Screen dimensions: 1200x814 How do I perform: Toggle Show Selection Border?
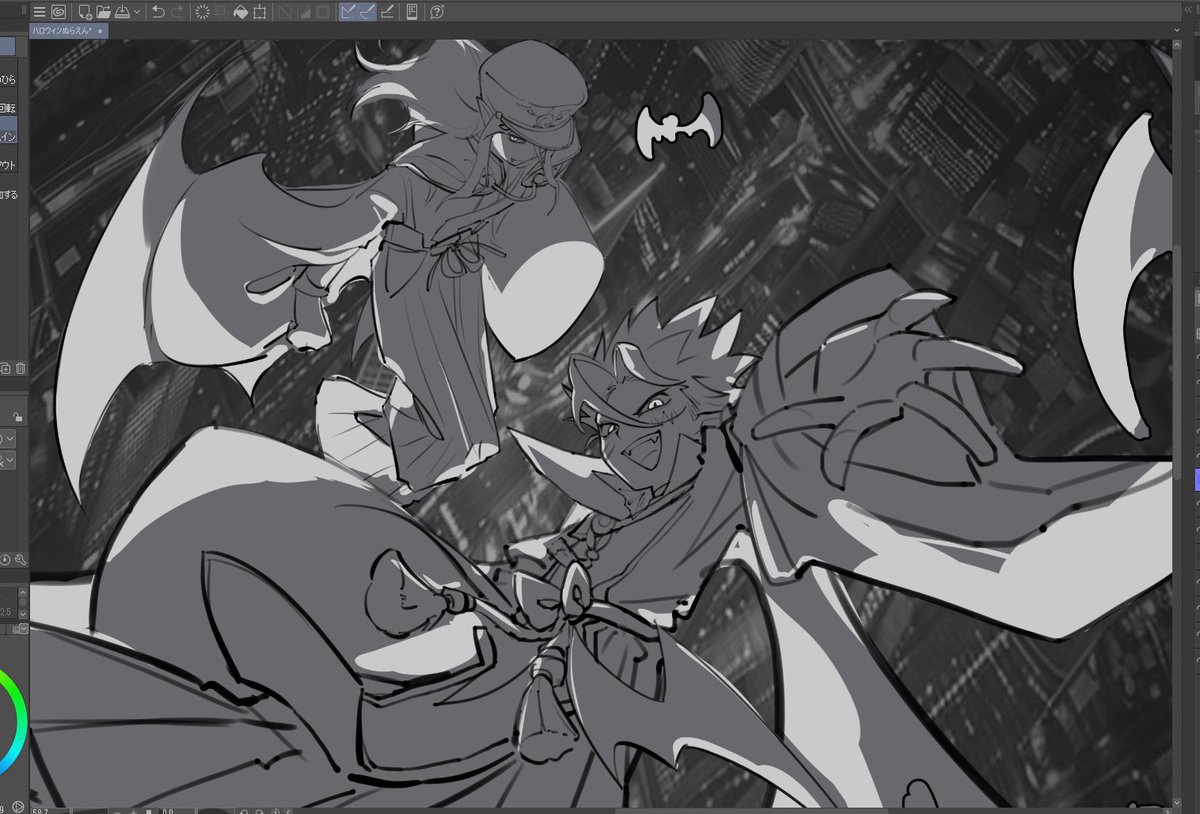click(x=323, y=12)
